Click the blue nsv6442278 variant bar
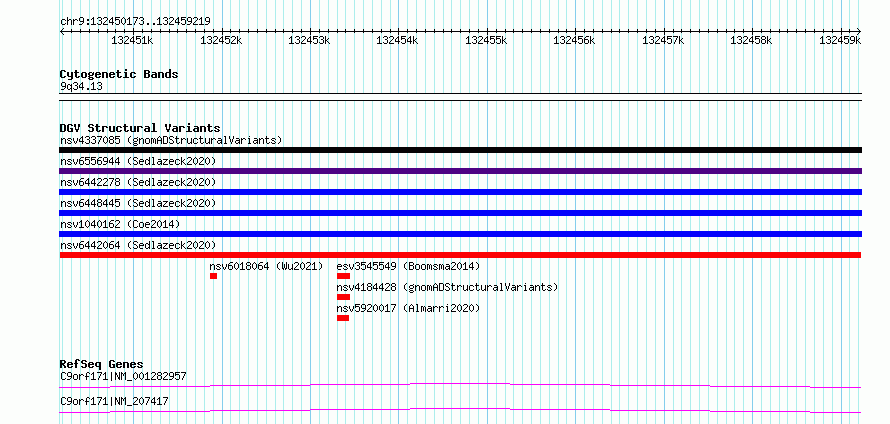Screen dimensions: 890x424 [460, 192]
